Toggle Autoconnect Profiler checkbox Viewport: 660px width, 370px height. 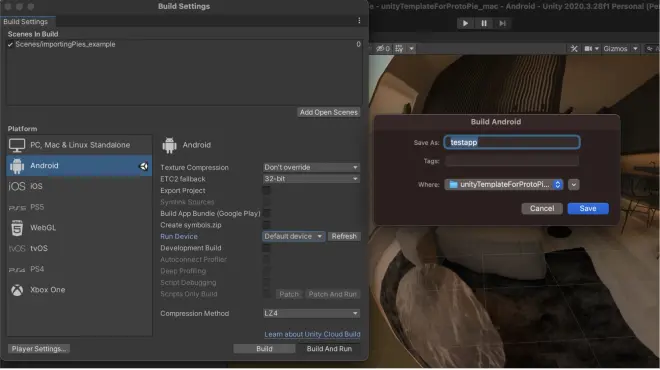coord(266,260)
